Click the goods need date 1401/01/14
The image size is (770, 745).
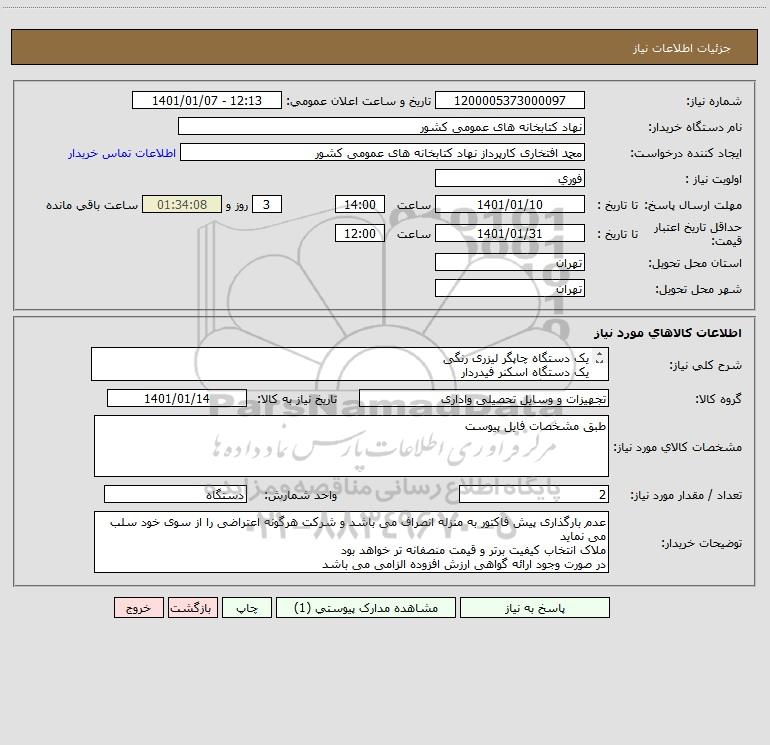pos(177,398)
